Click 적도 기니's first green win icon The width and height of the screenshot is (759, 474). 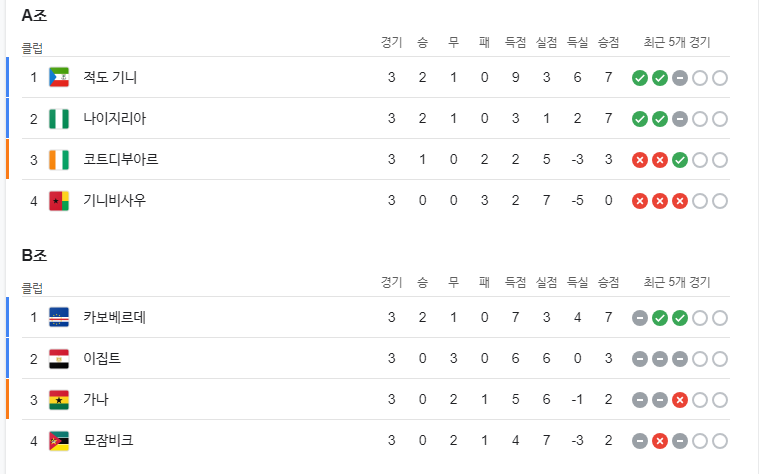pyautogui.click(x=640, y=78)
